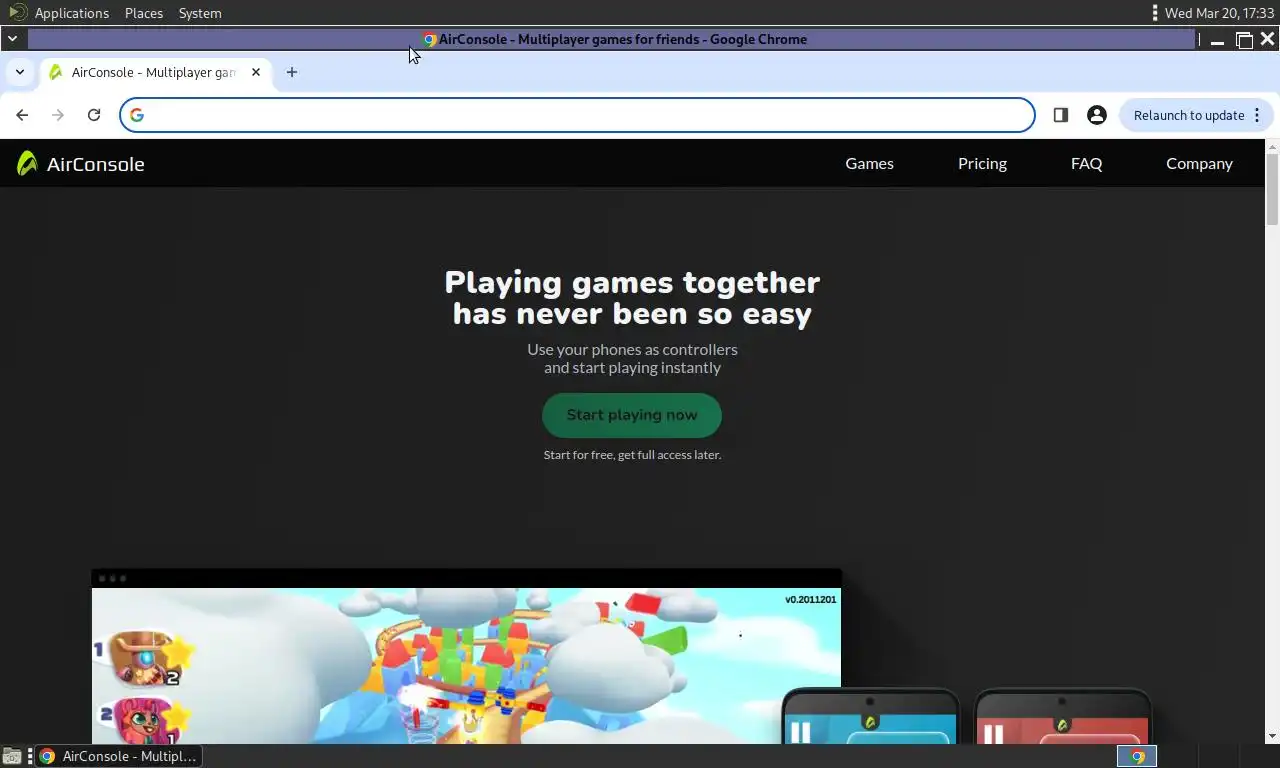
Task: Open Chrome three-dot menu
Action: click(1257, 115)
